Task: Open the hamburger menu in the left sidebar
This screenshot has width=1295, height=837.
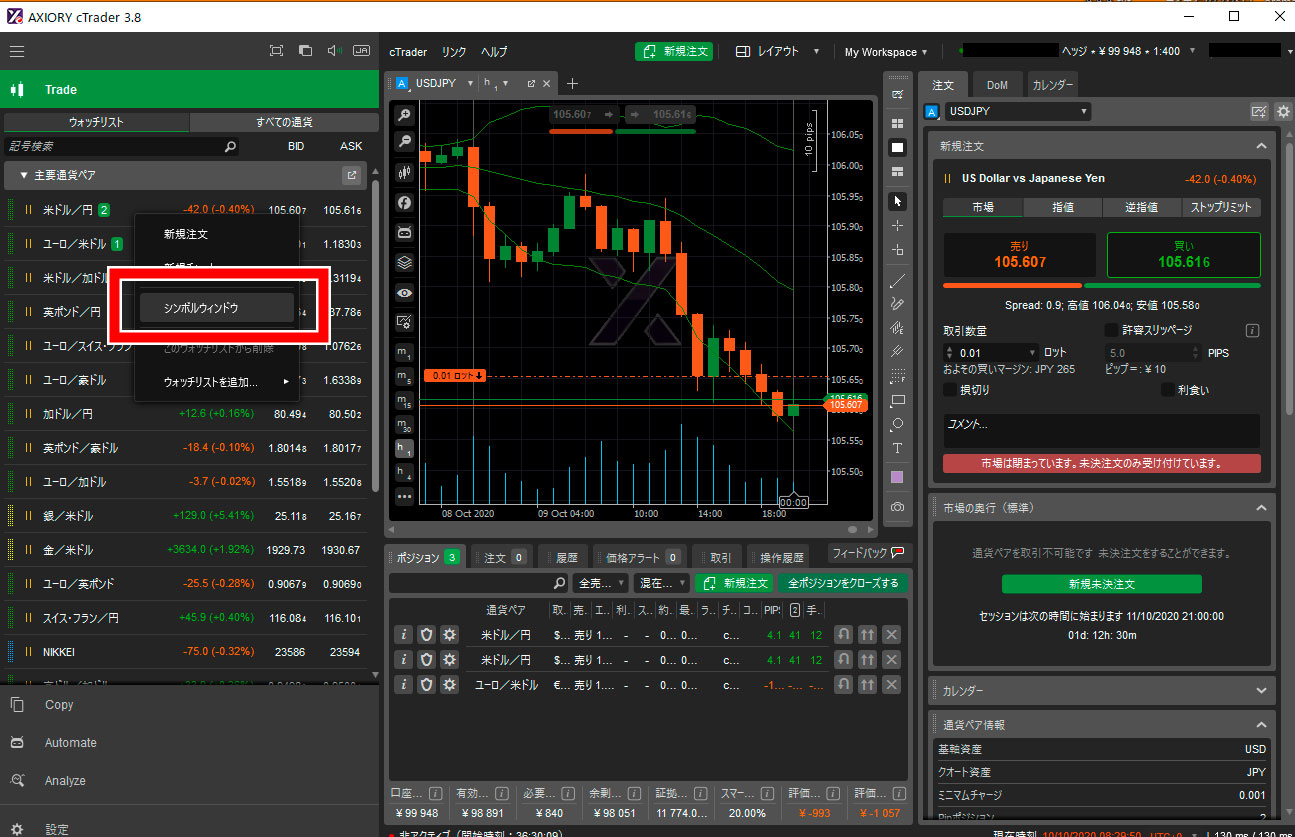Action: click(17, 51)
